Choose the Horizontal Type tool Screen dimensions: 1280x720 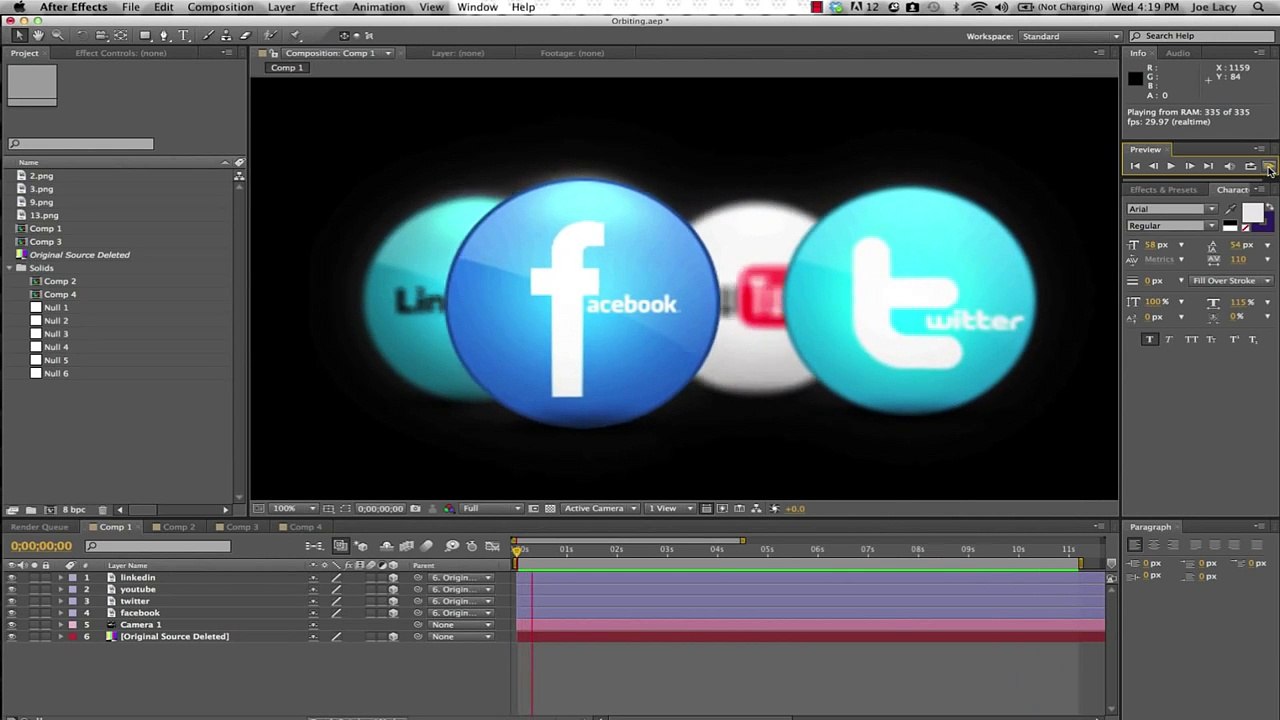point(184,36)
